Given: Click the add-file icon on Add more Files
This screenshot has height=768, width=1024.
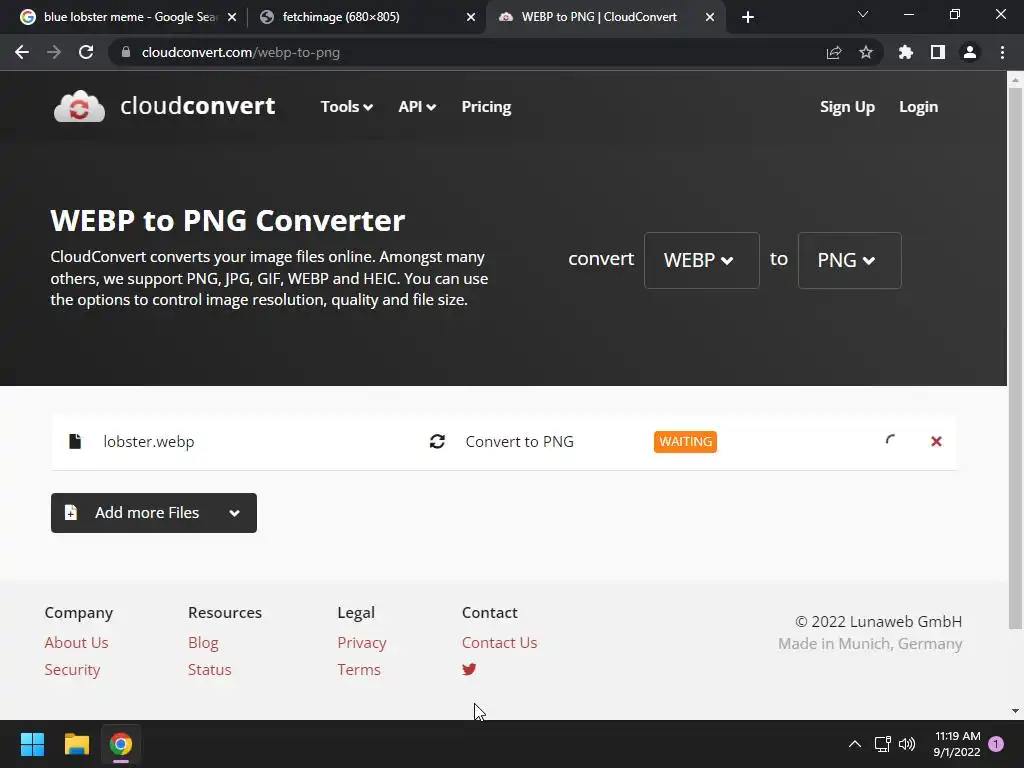Looking at the screenshot, I should click(71, 513).
